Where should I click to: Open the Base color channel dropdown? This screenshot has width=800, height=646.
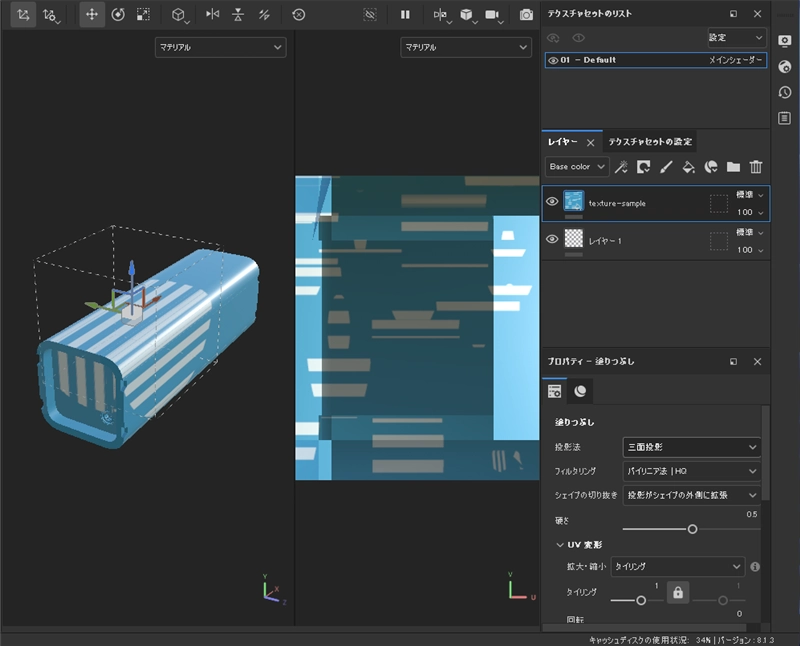click(x=577, y=167)
